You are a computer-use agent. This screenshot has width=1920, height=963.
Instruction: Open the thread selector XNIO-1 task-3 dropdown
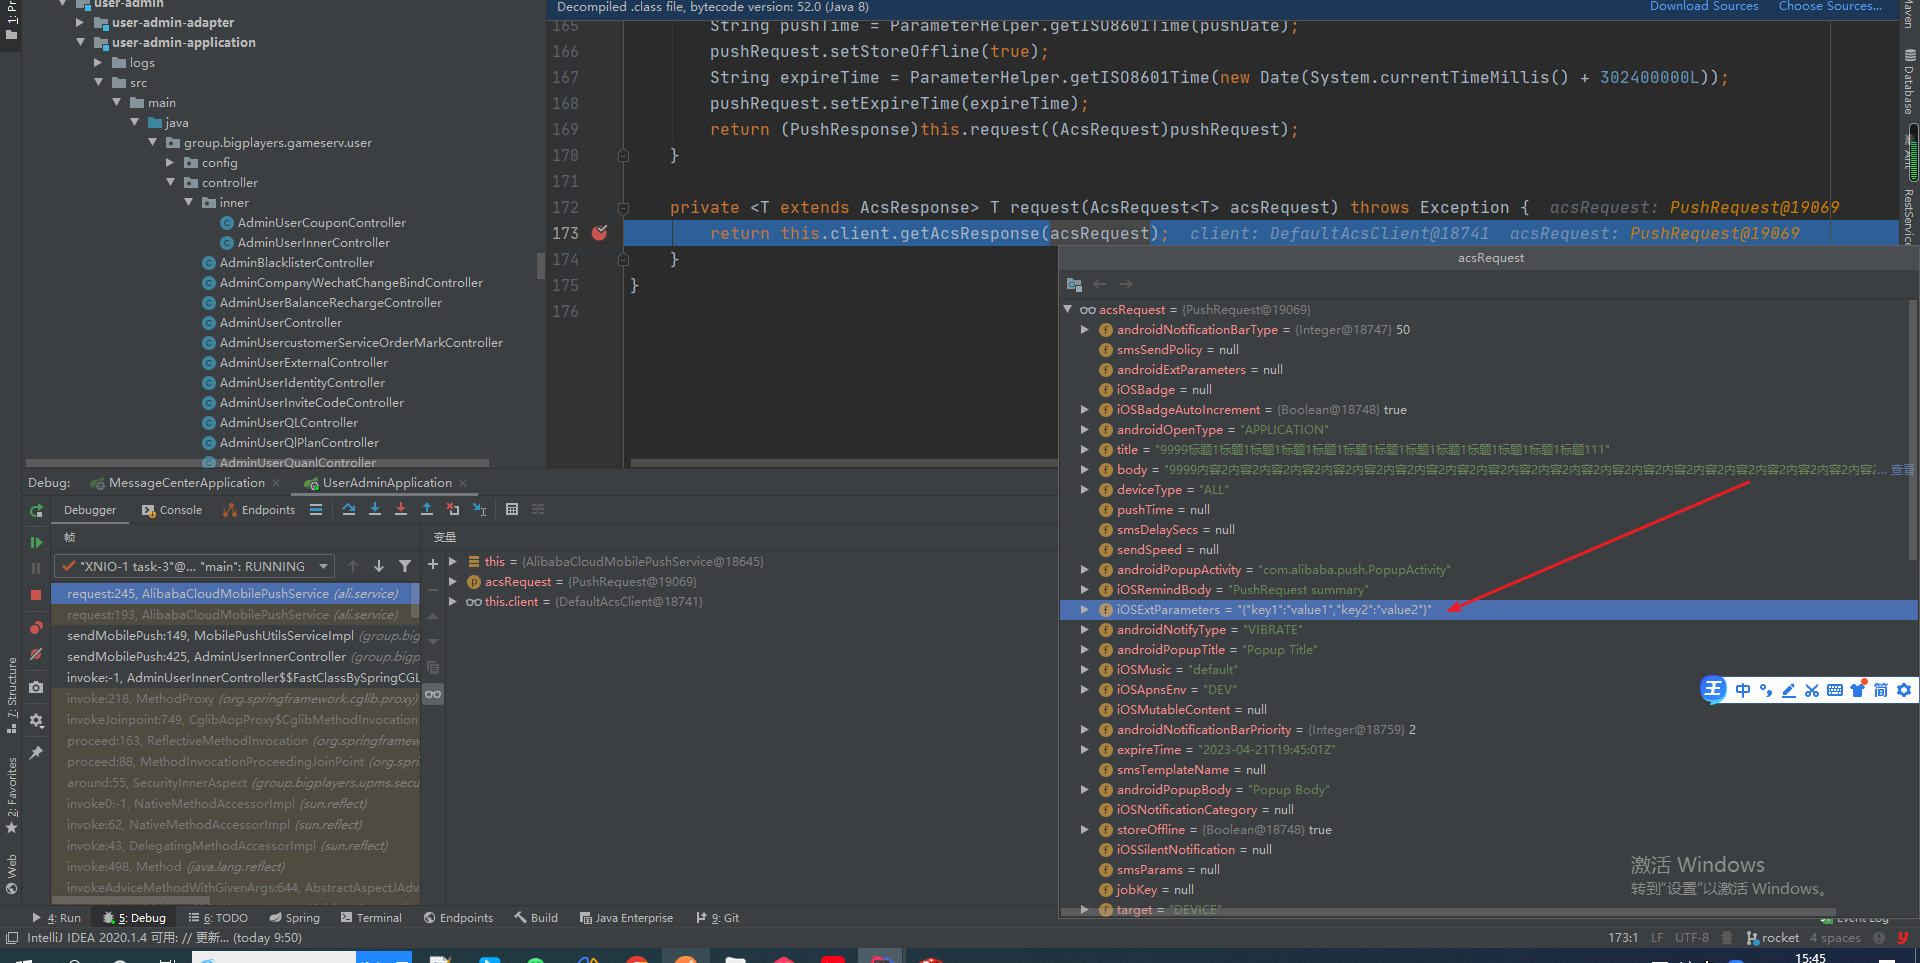click(195, 566)
